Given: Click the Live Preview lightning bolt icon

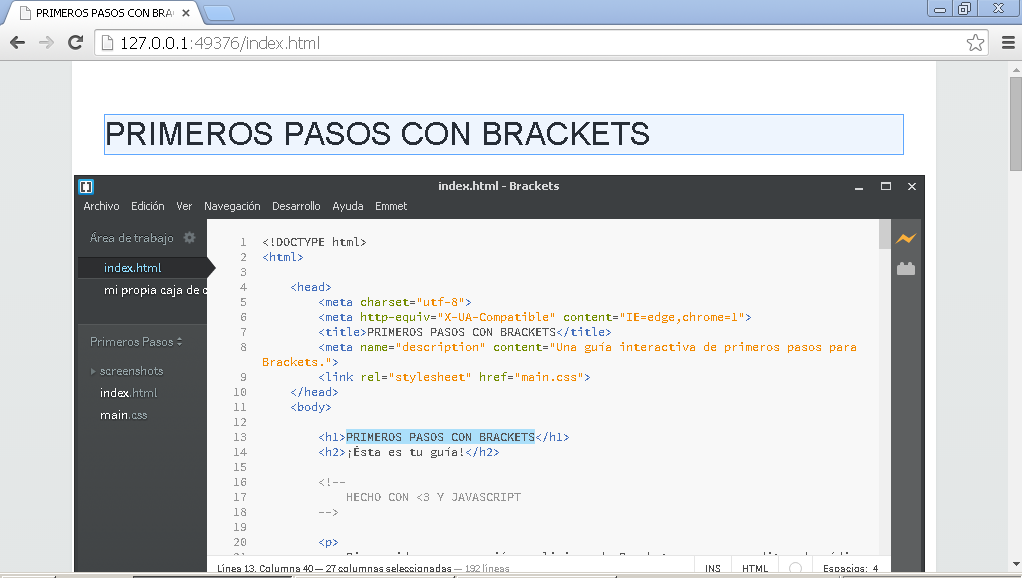Looking at the screenshot, I should pos(906,239).
